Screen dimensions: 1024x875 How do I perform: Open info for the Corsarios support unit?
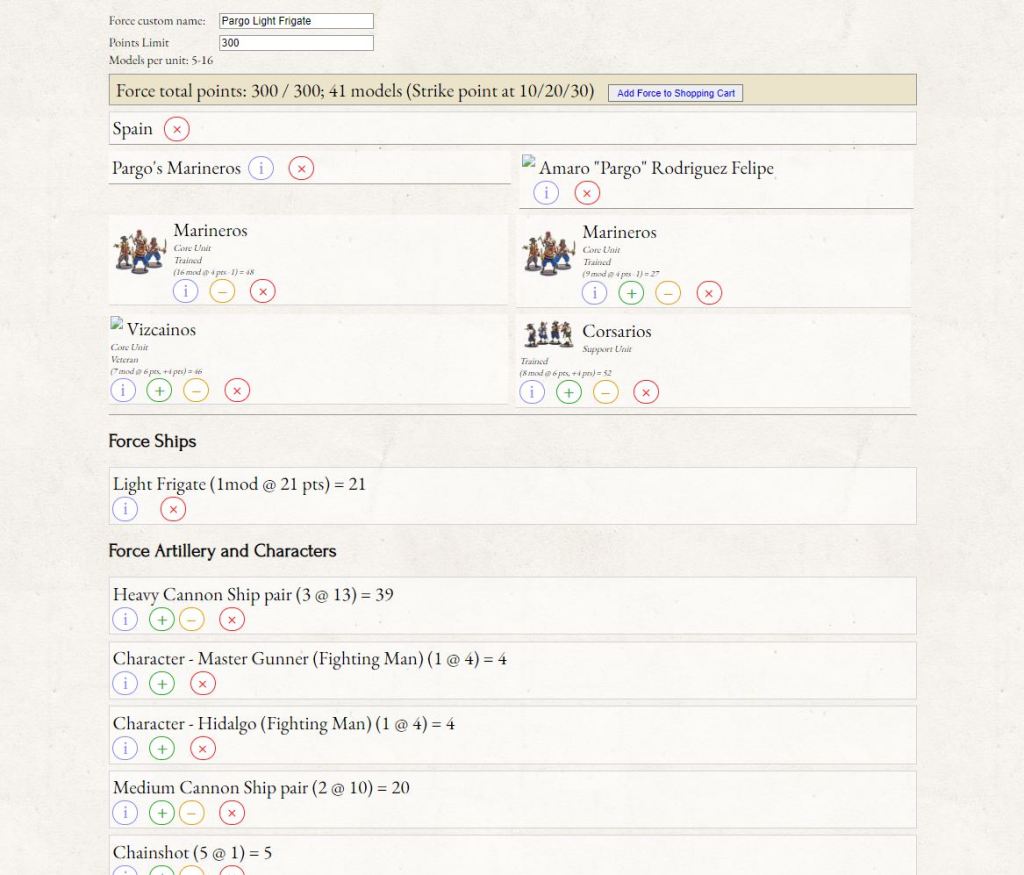click(x=532, y=392)
